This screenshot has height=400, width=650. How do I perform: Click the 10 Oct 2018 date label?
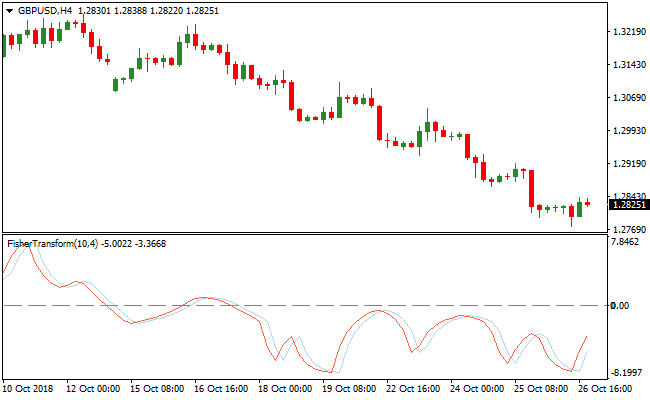(x=29, y=388)
